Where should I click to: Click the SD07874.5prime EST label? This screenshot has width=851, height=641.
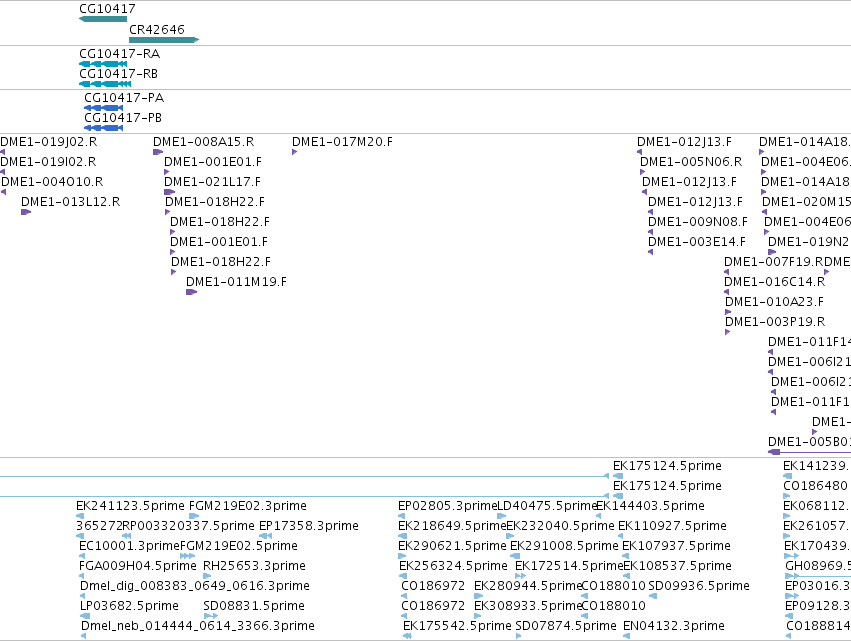(x=566, y=627)
